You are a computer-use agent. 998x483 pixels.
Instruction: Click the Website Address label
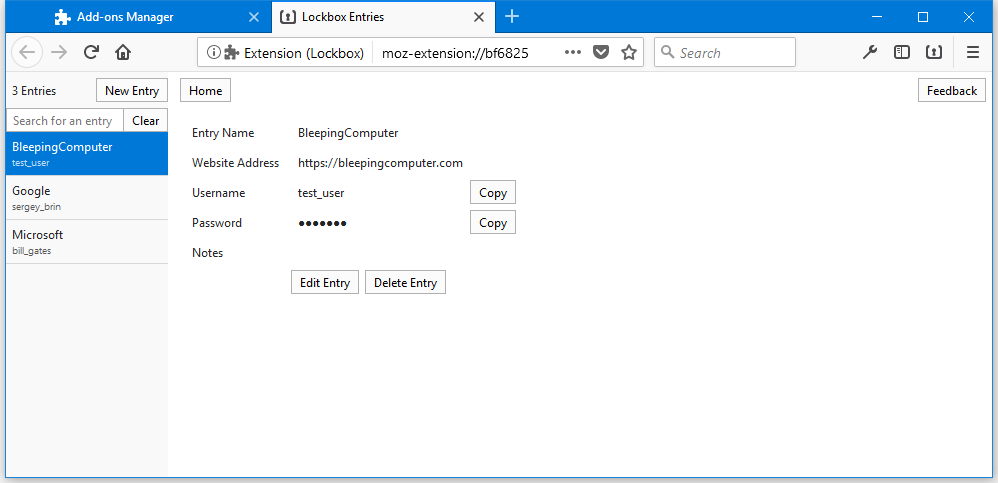(235, 163)
